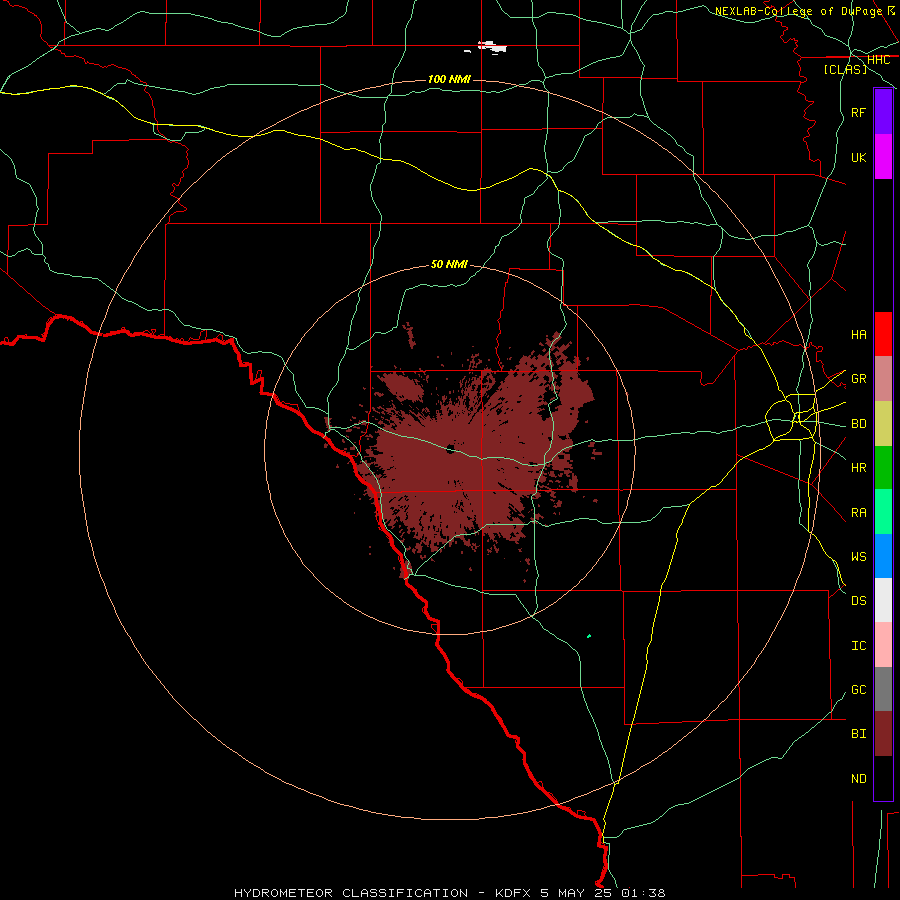
Task: Click the HHC product code label
Action: click(x=878, y=60)
